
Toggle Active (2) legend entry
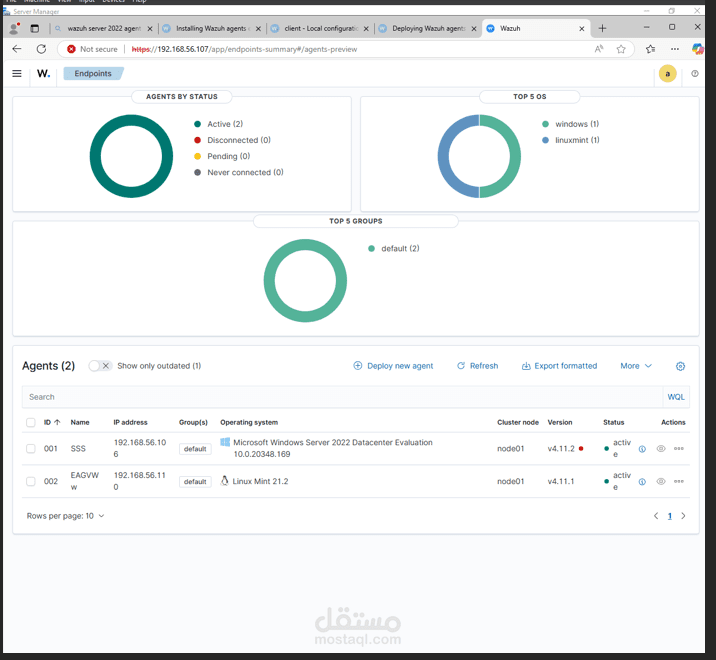click(x=219, y=124)
